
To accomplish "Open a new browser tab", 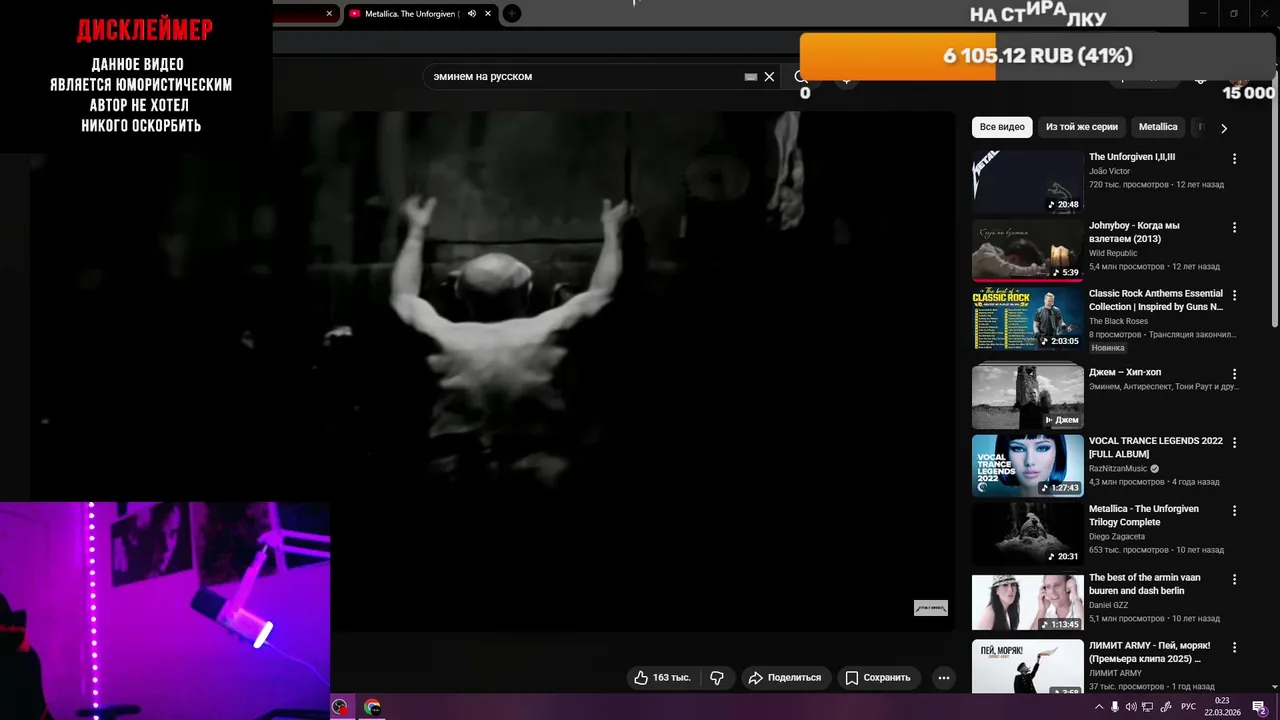I will [x=512, y=13].
